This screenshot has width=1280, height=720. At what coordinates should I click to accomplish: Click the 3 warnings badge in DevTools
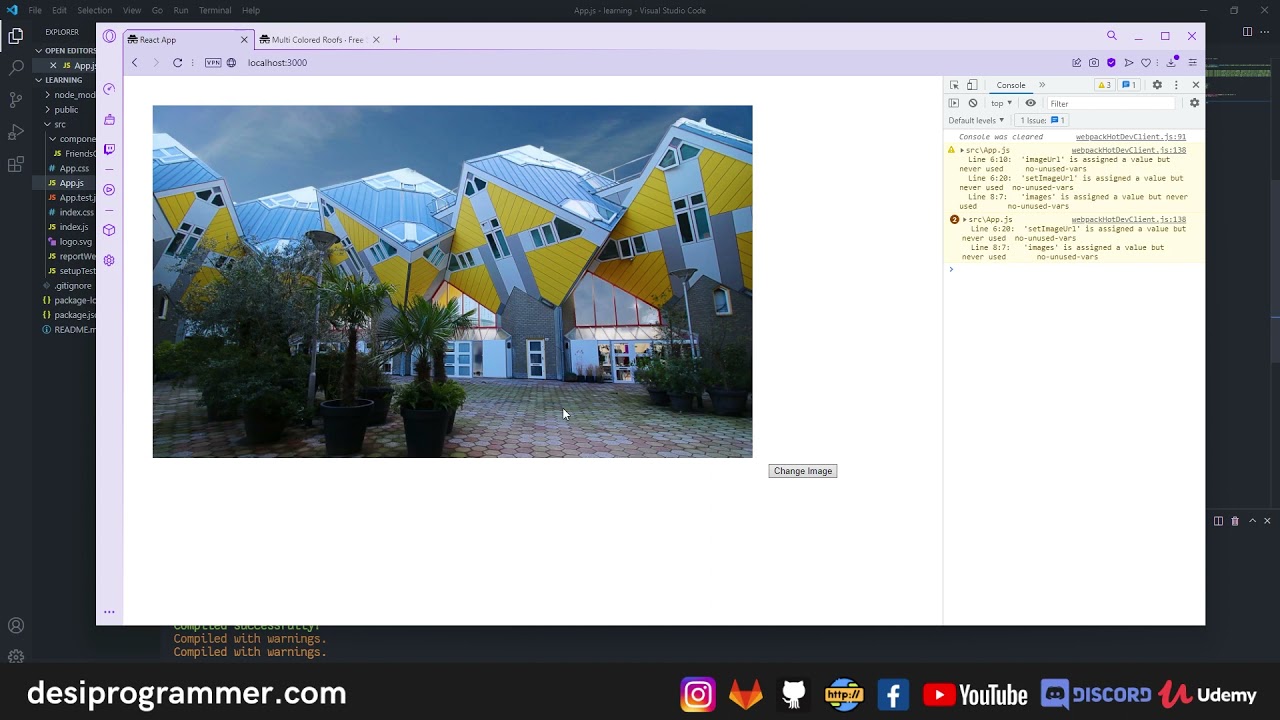(1104, 85)
